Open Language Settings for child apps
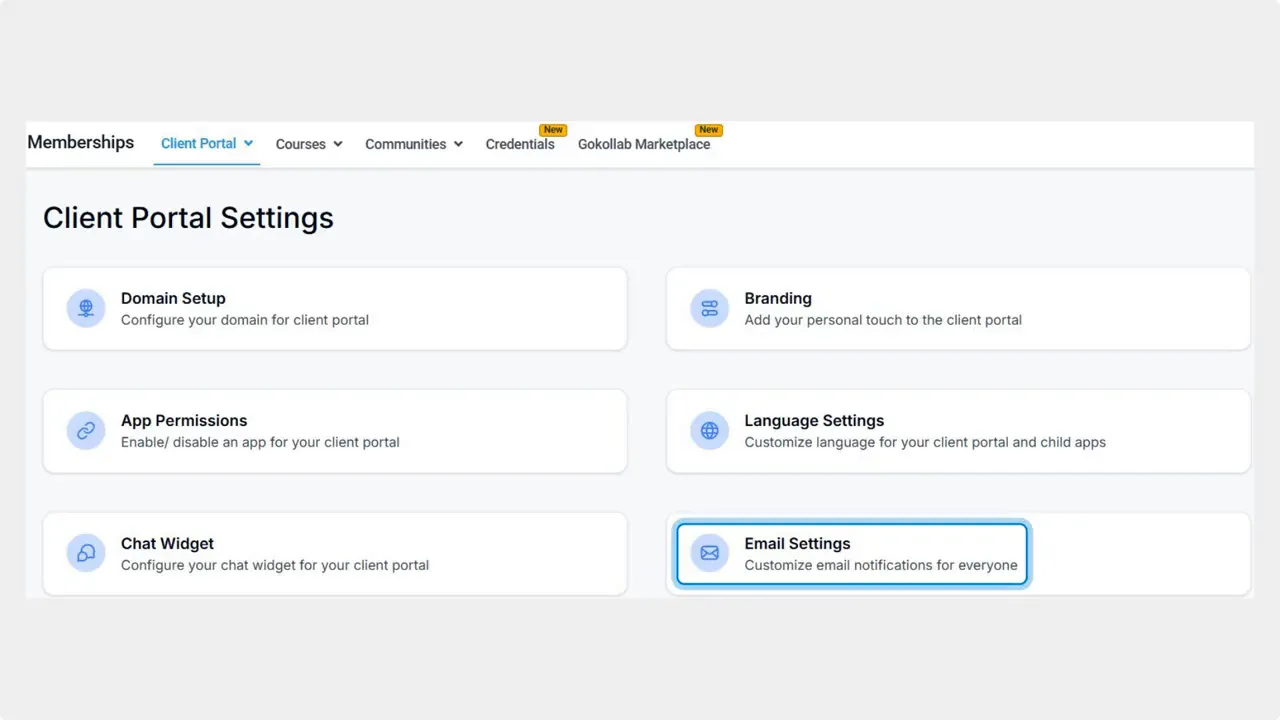The width and height of the screenshot is (1280, 720). click(958, 430)
